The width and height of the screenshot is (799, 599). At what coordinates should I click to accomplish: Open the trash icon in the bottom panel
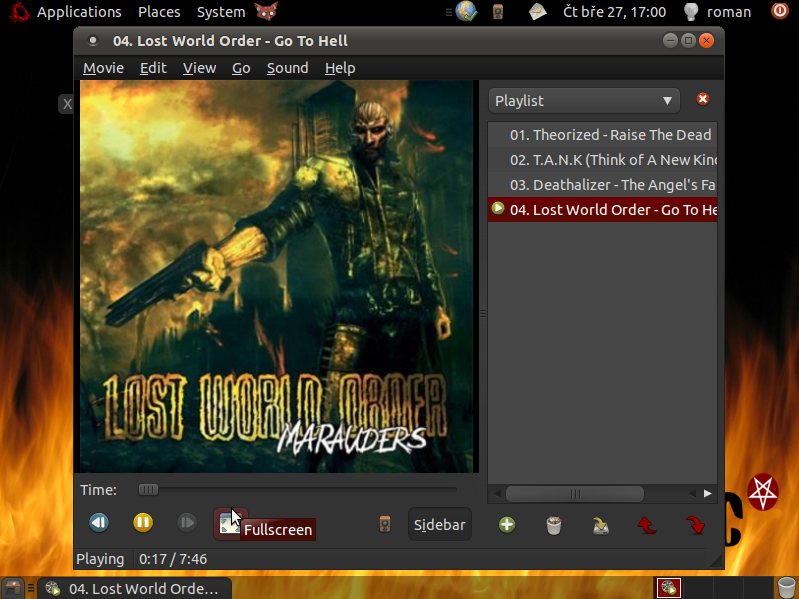coord(787,588)
